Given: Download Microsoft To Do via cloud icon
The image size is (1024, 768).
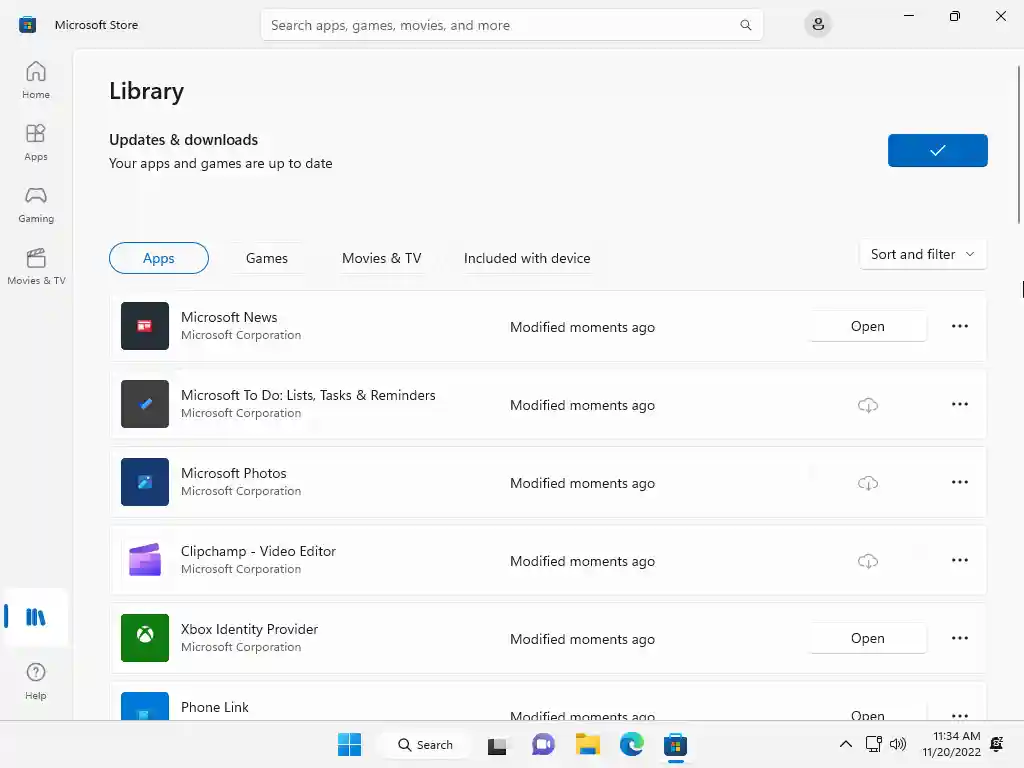Looking at the screenshot, I should coord(868,405).
